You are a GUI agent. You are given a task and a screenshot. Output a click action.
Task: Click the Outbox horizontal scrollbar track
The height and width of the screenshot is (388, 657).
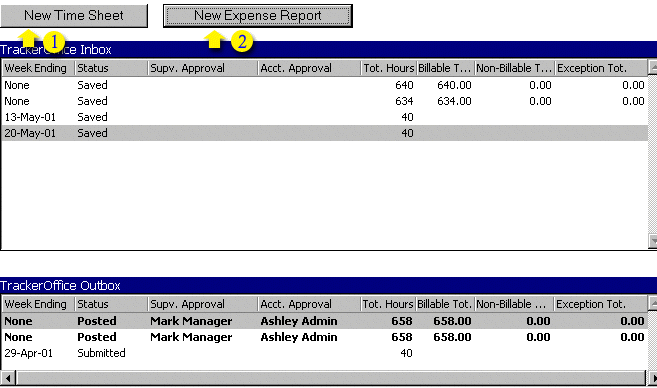331,378
